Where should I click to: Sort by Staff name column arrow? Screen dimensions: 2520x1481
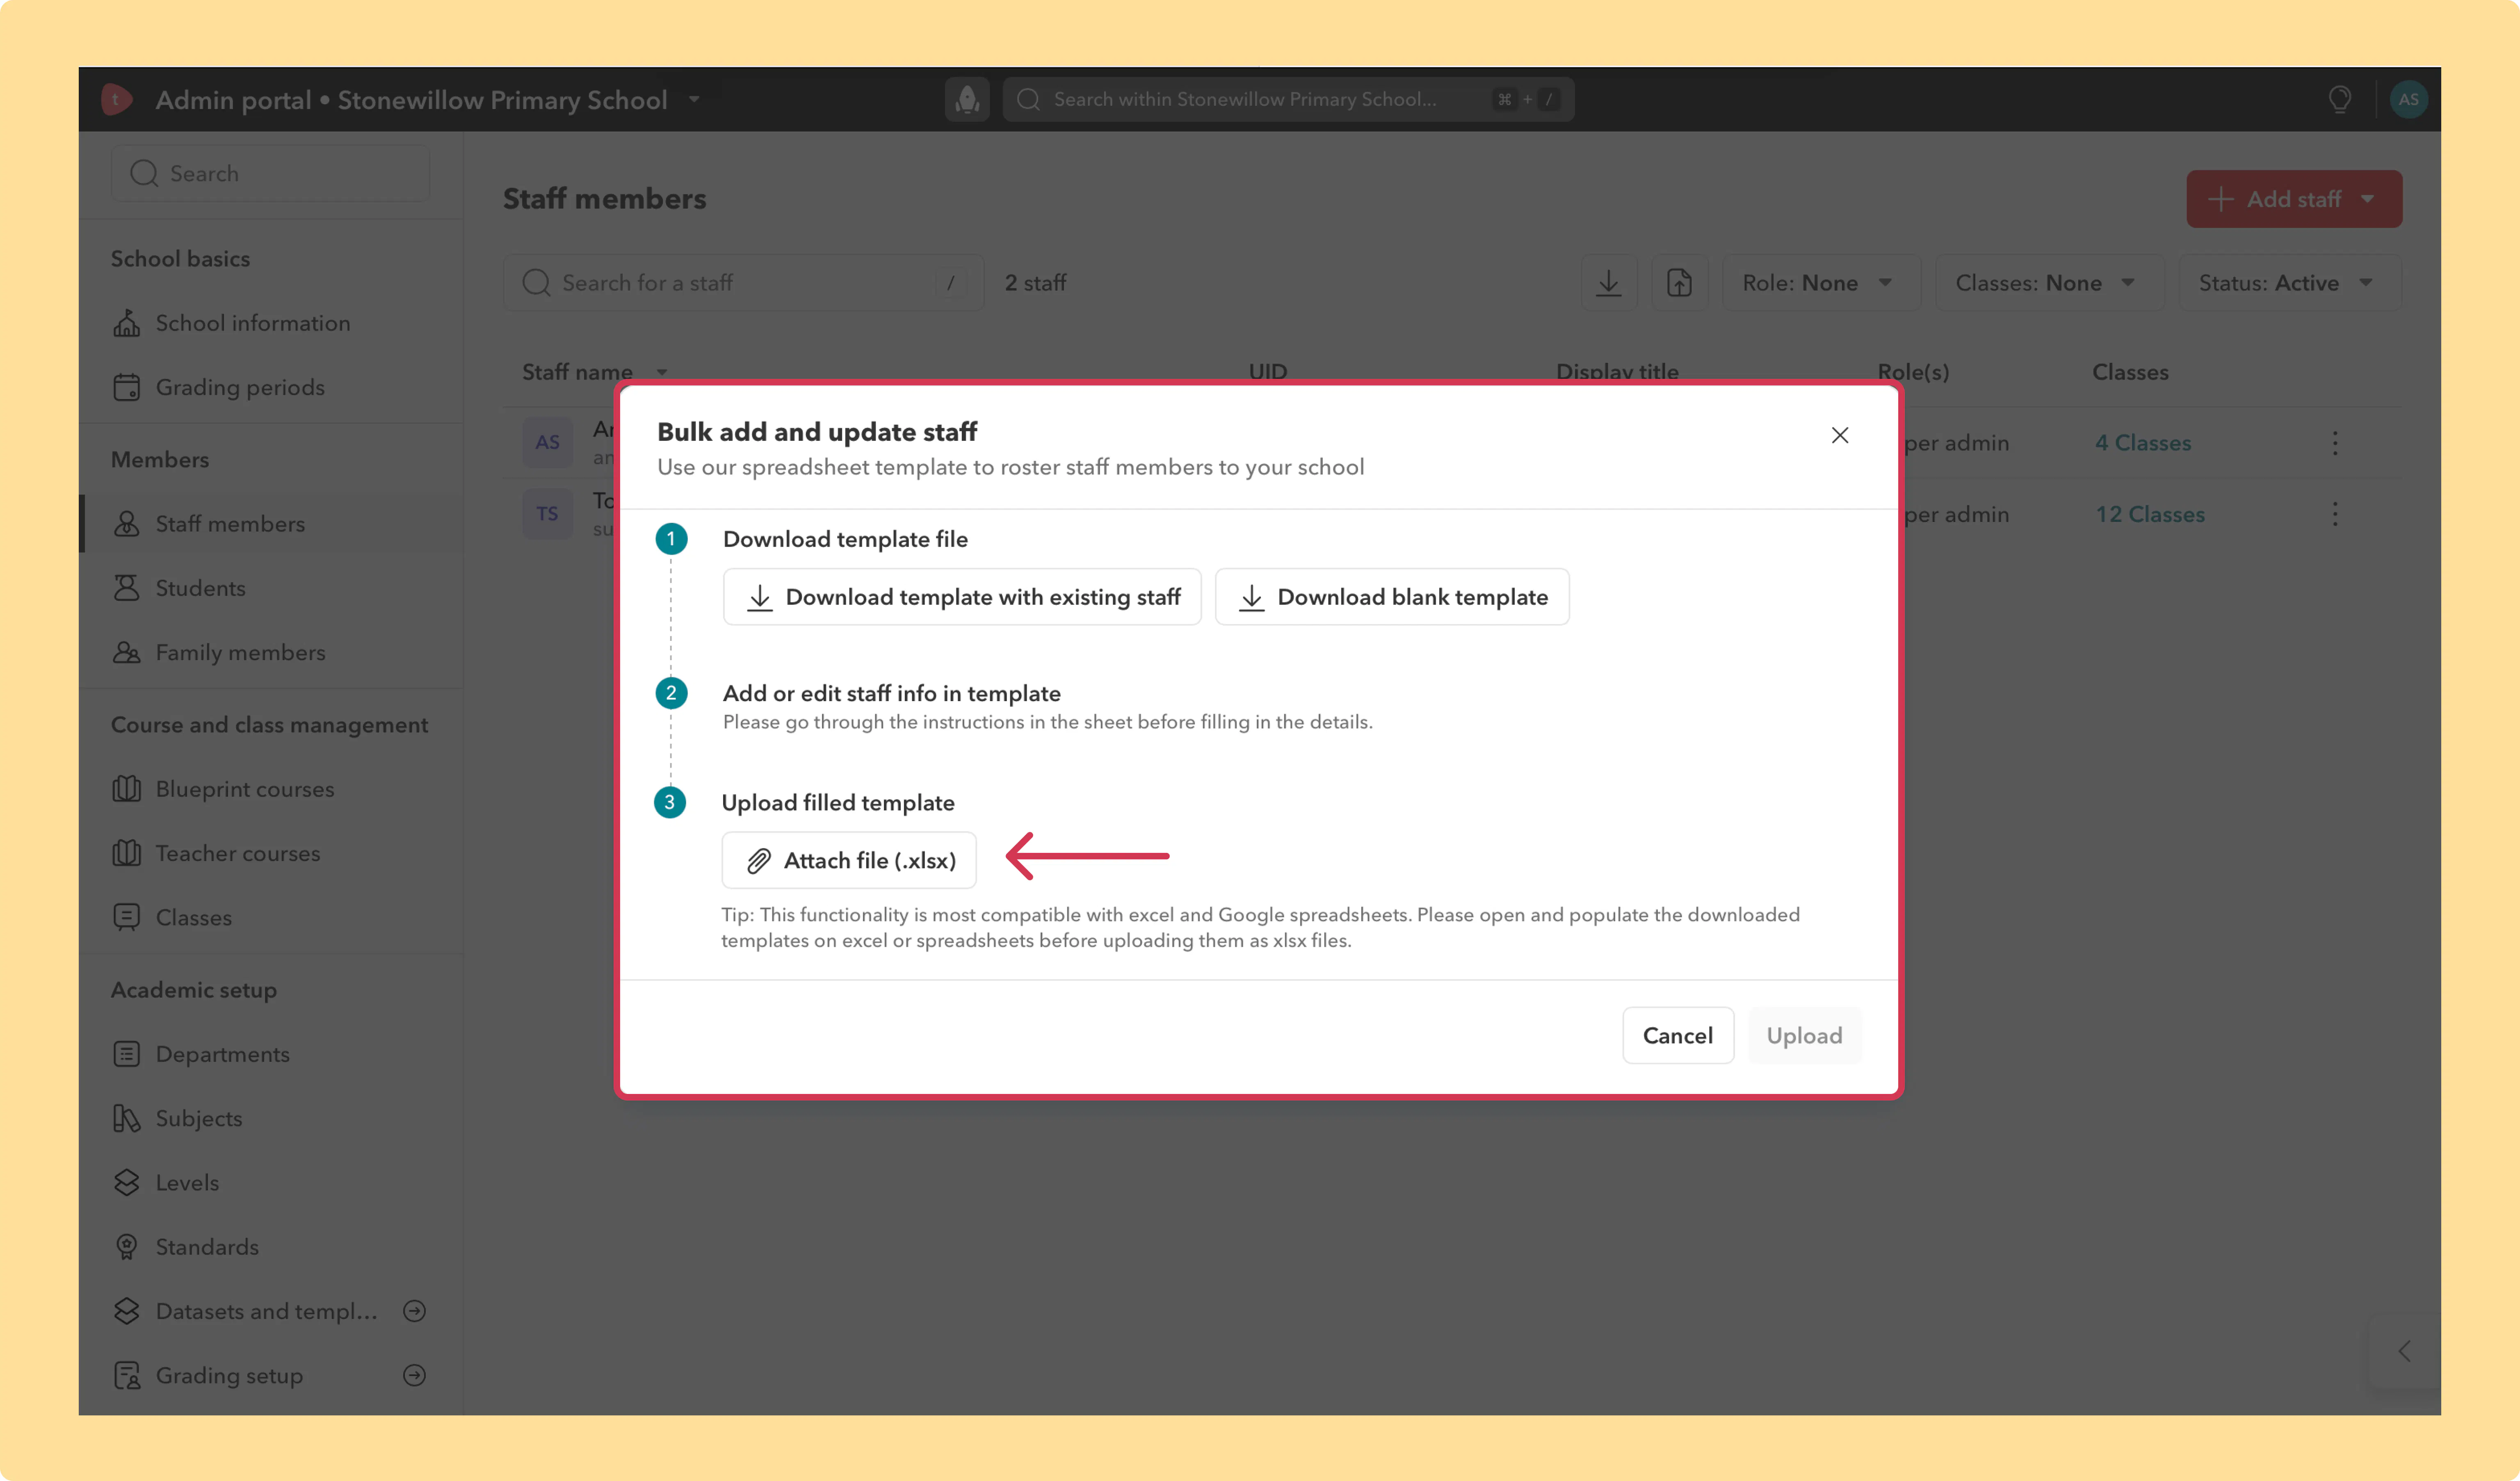(662, 373)
